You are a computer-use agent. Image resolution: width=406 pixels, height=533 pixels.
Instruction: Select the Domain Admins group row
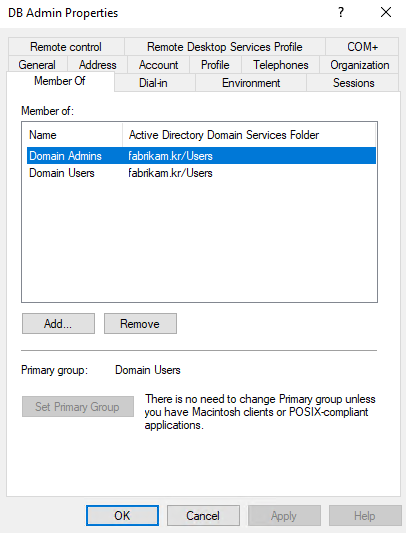click(201, 156)
